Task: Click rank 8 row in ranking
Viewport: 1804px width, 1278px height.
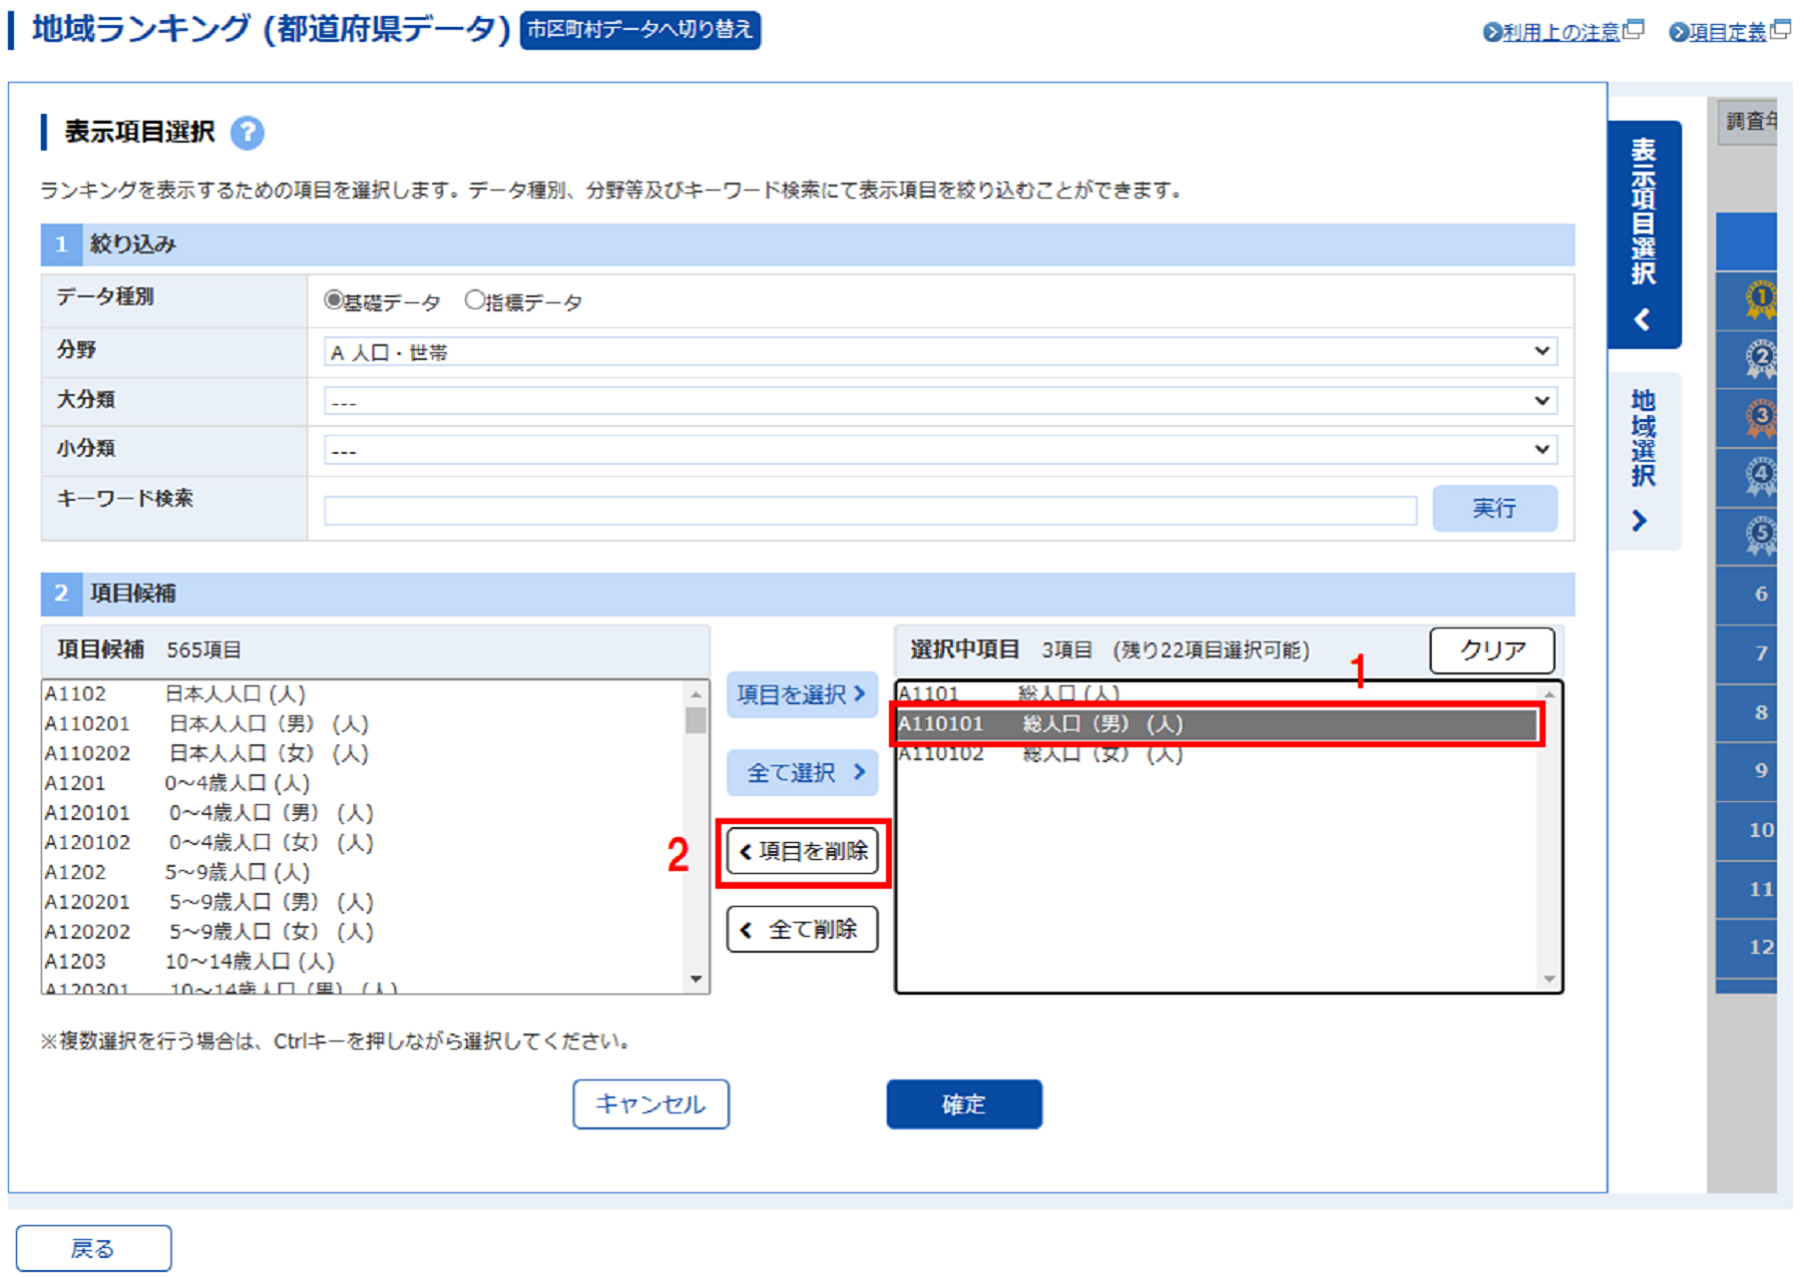Action: tap(1747, 712)
